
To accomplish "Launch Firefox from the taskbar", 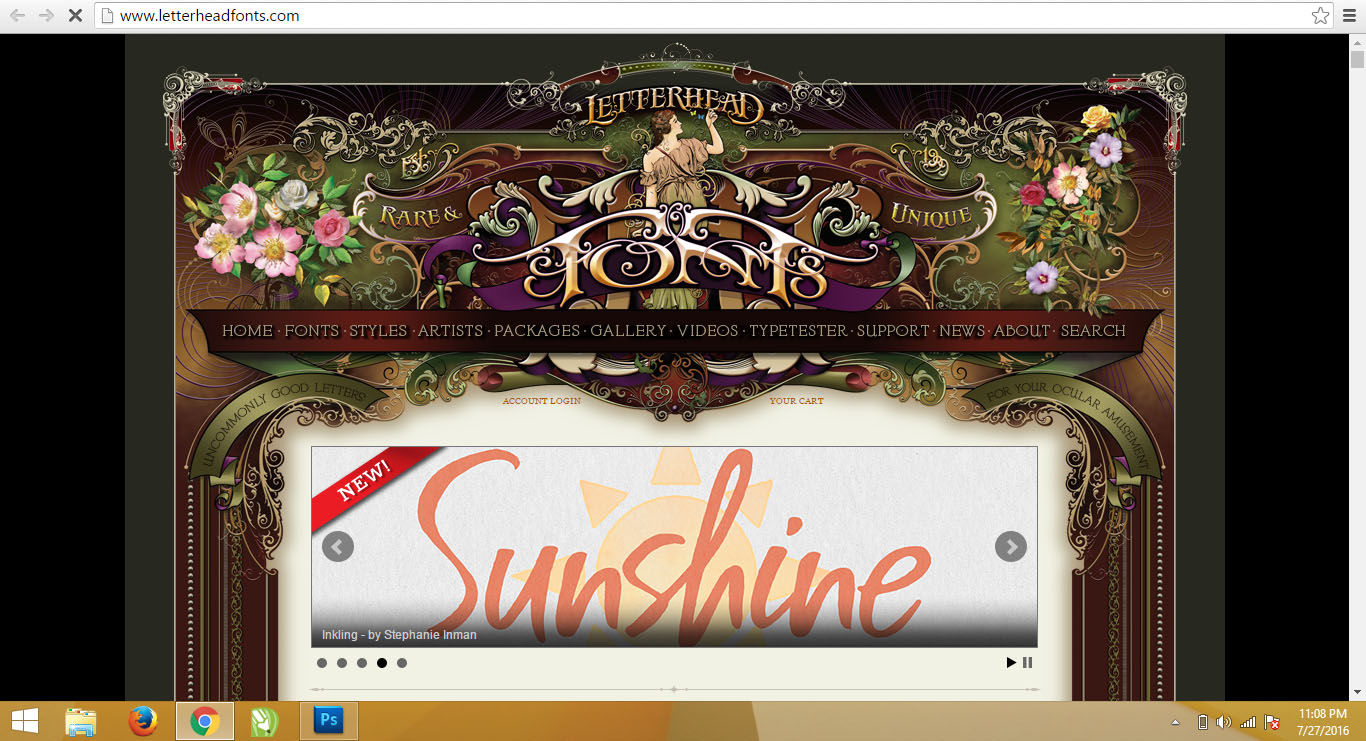I will (143, 721).
